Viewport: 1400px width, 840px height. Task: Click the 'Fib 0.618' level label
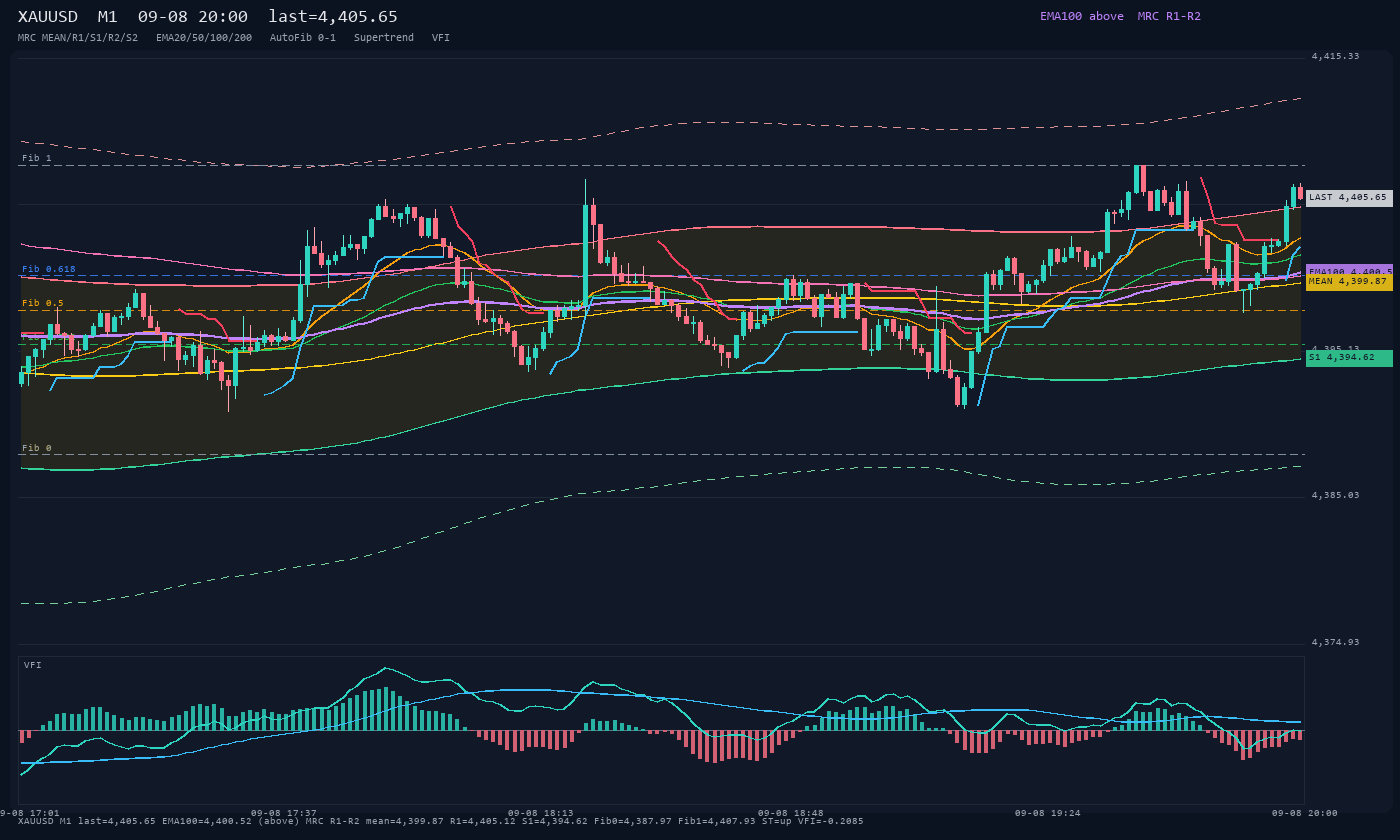tap(49, 269)
